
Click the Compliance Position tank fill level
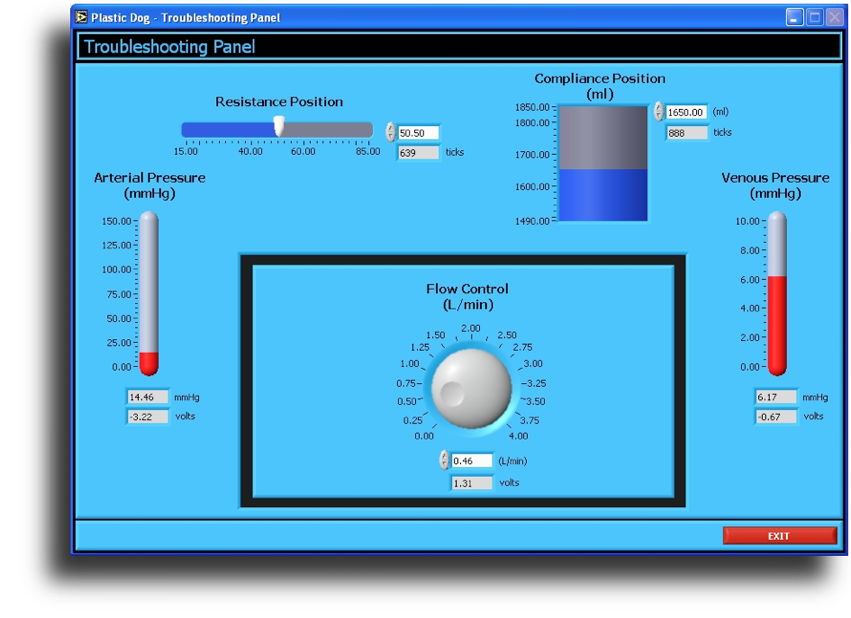tap(603, 194)
